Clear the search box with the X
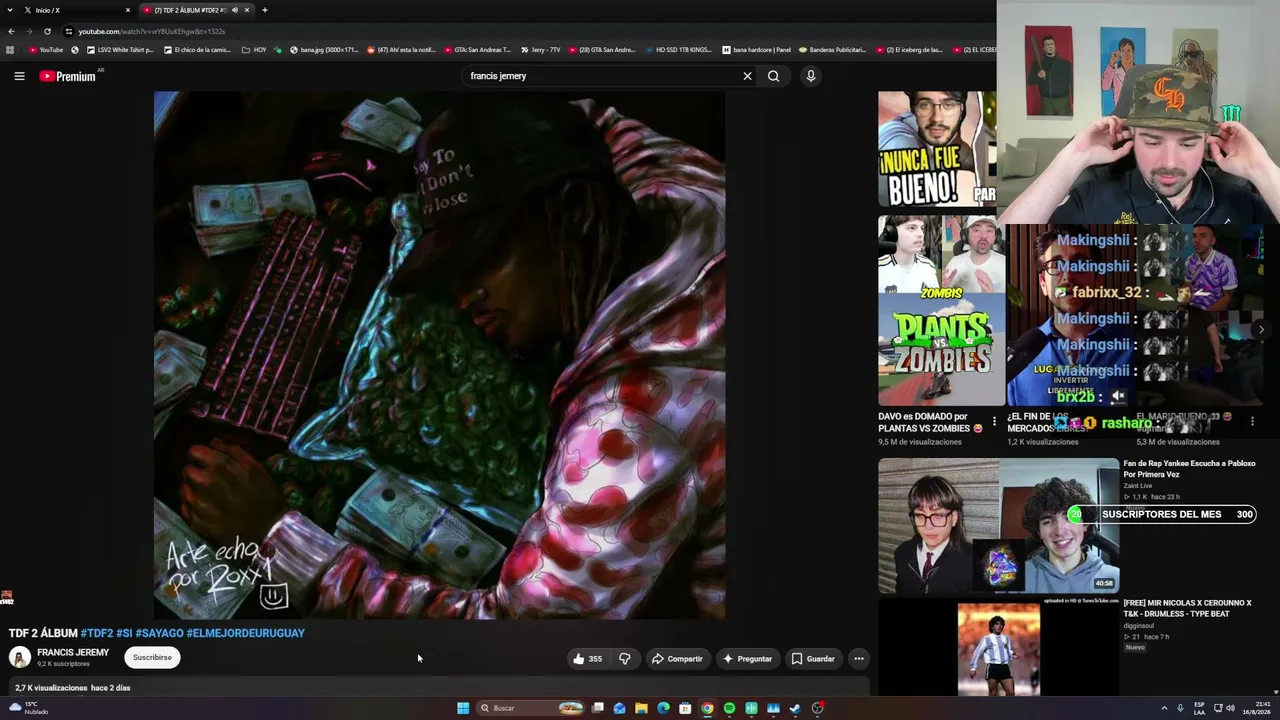 click(747, 76)
